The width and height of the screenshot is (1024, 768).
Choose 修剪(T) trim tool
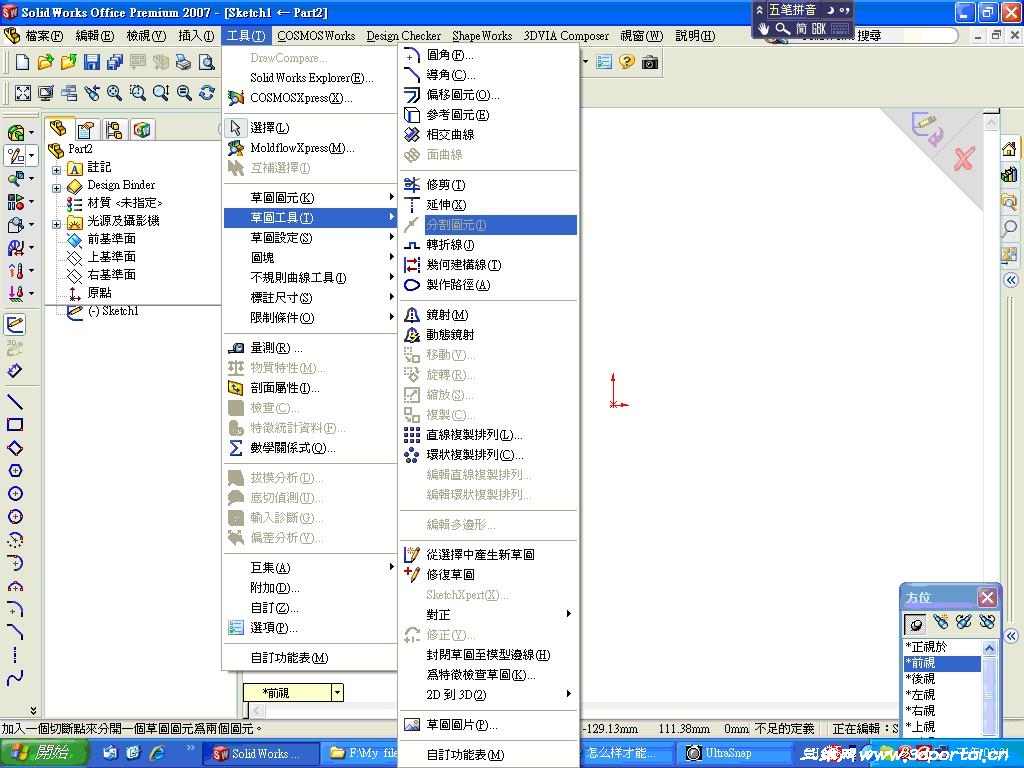488,185
